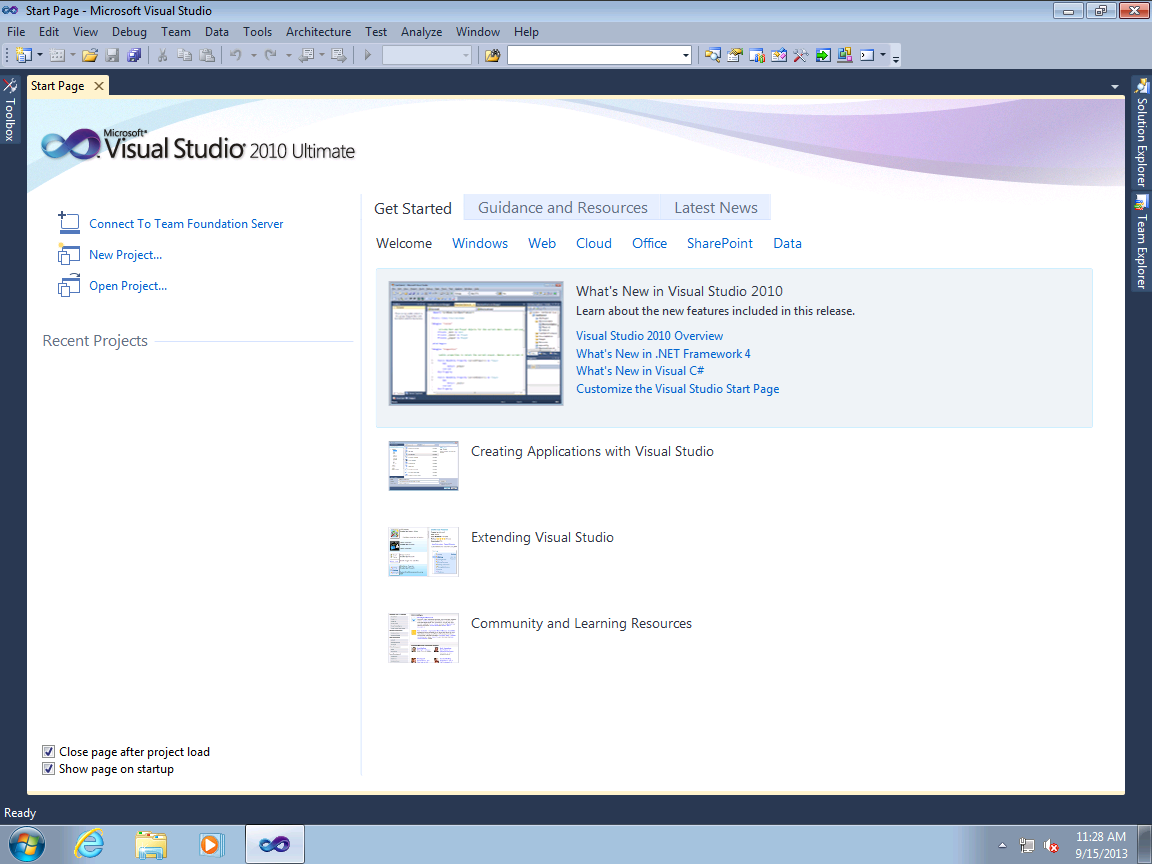
Task: Click the Navigate Forward icon
Action: 339,55
